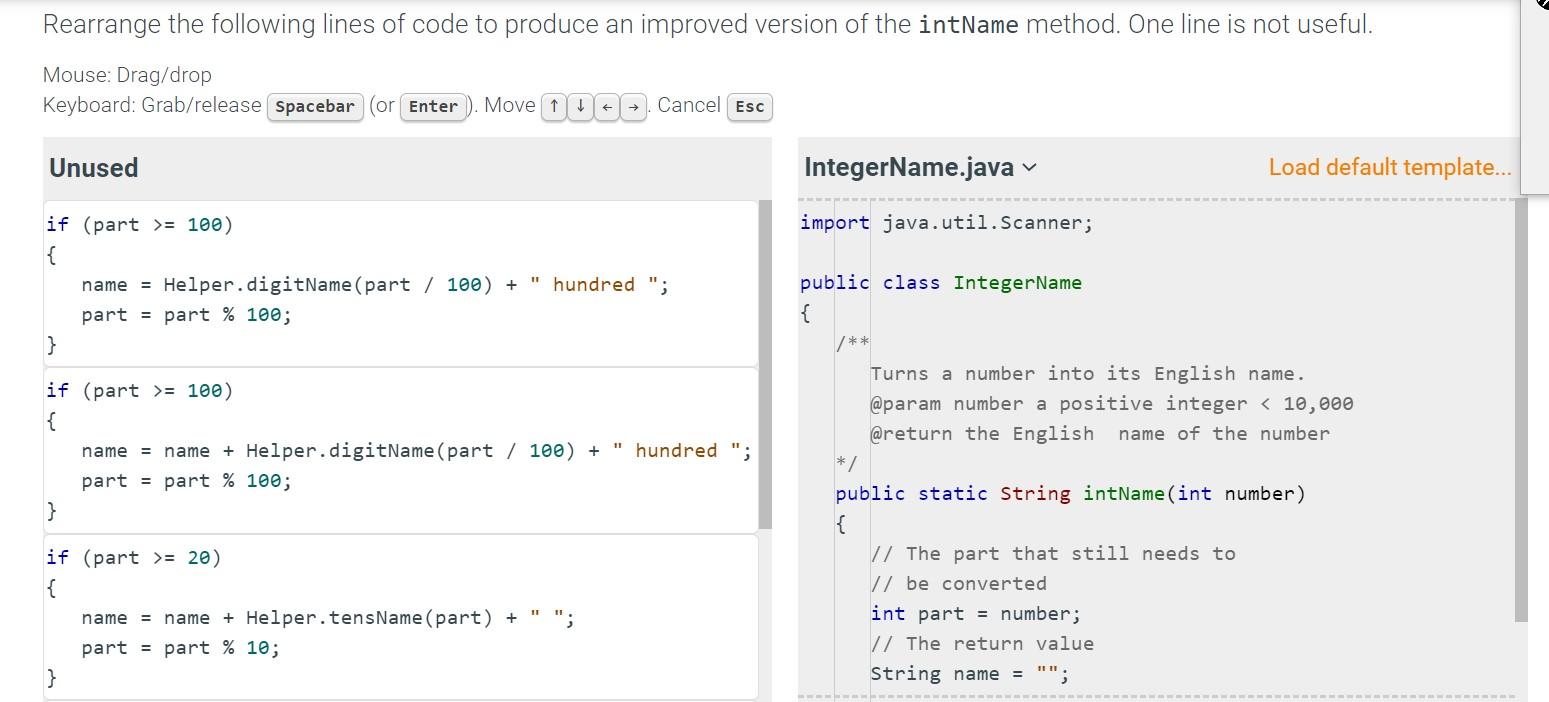The height and width of the screenshot is (702, 1549).
Task: Click the '@return the English name' comment
Action: point(1100,433)
